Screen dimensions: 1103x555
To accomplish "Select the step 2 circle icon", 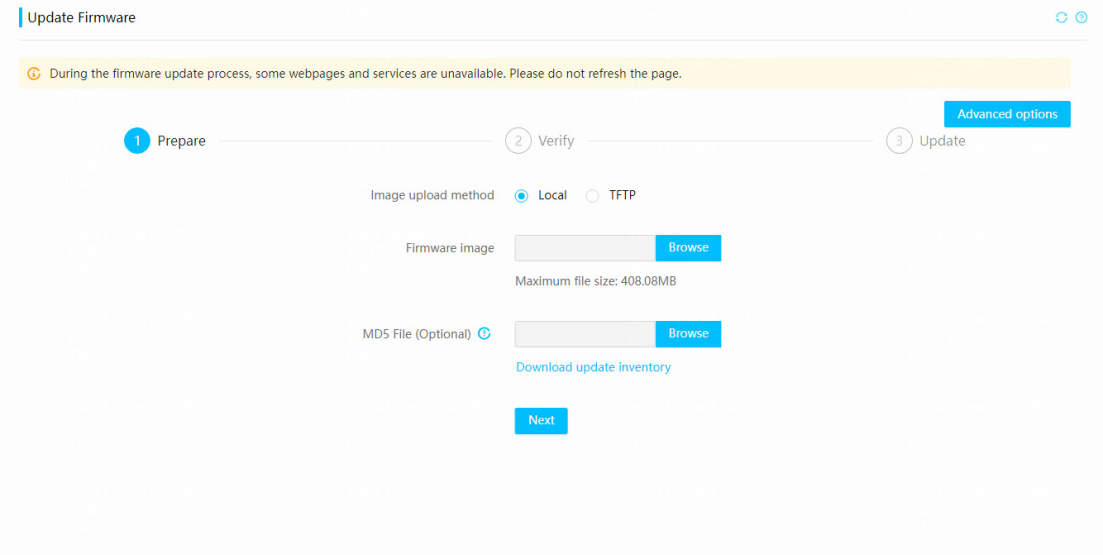I will [x=518, y=141].
